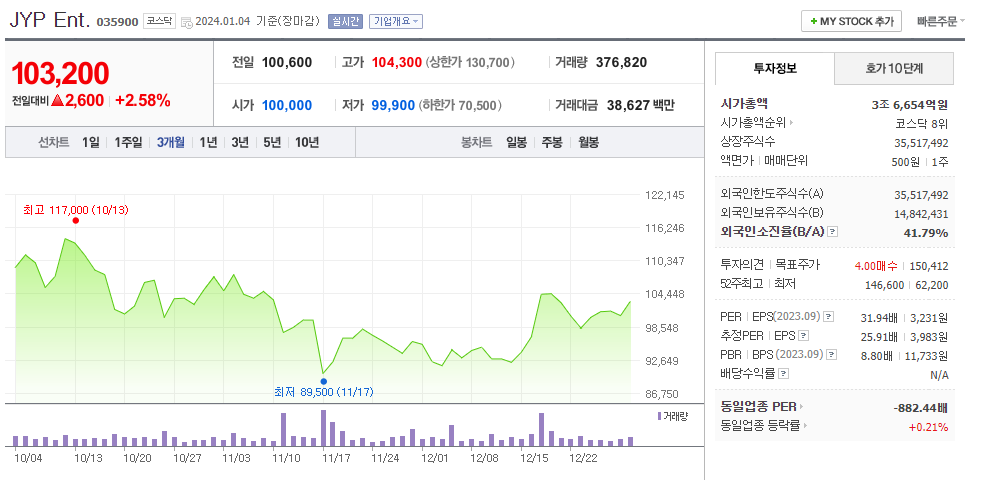Expand the 기업개요 dropdown
The height and width of the screenshot is (480, 1003).
(x=396, y=21)
